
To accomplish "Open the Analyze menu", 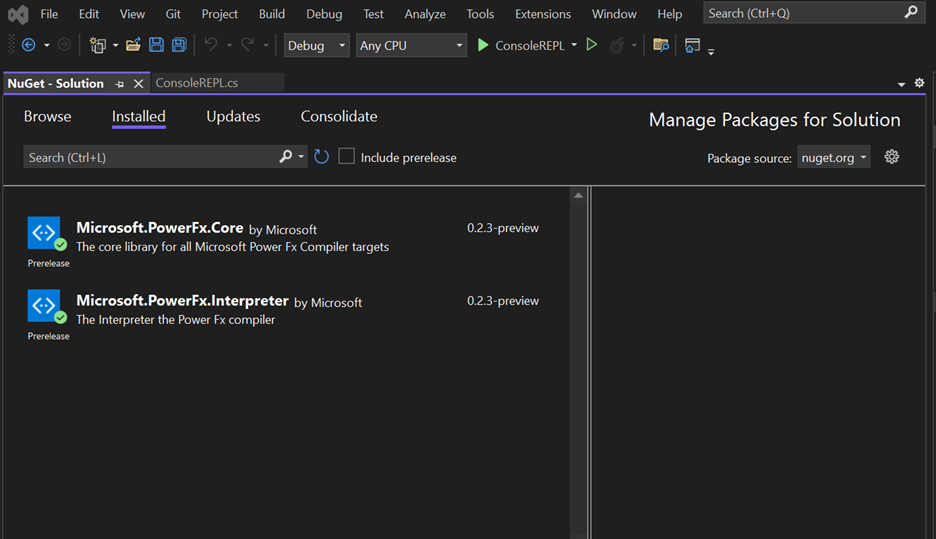I will (425, 14).
